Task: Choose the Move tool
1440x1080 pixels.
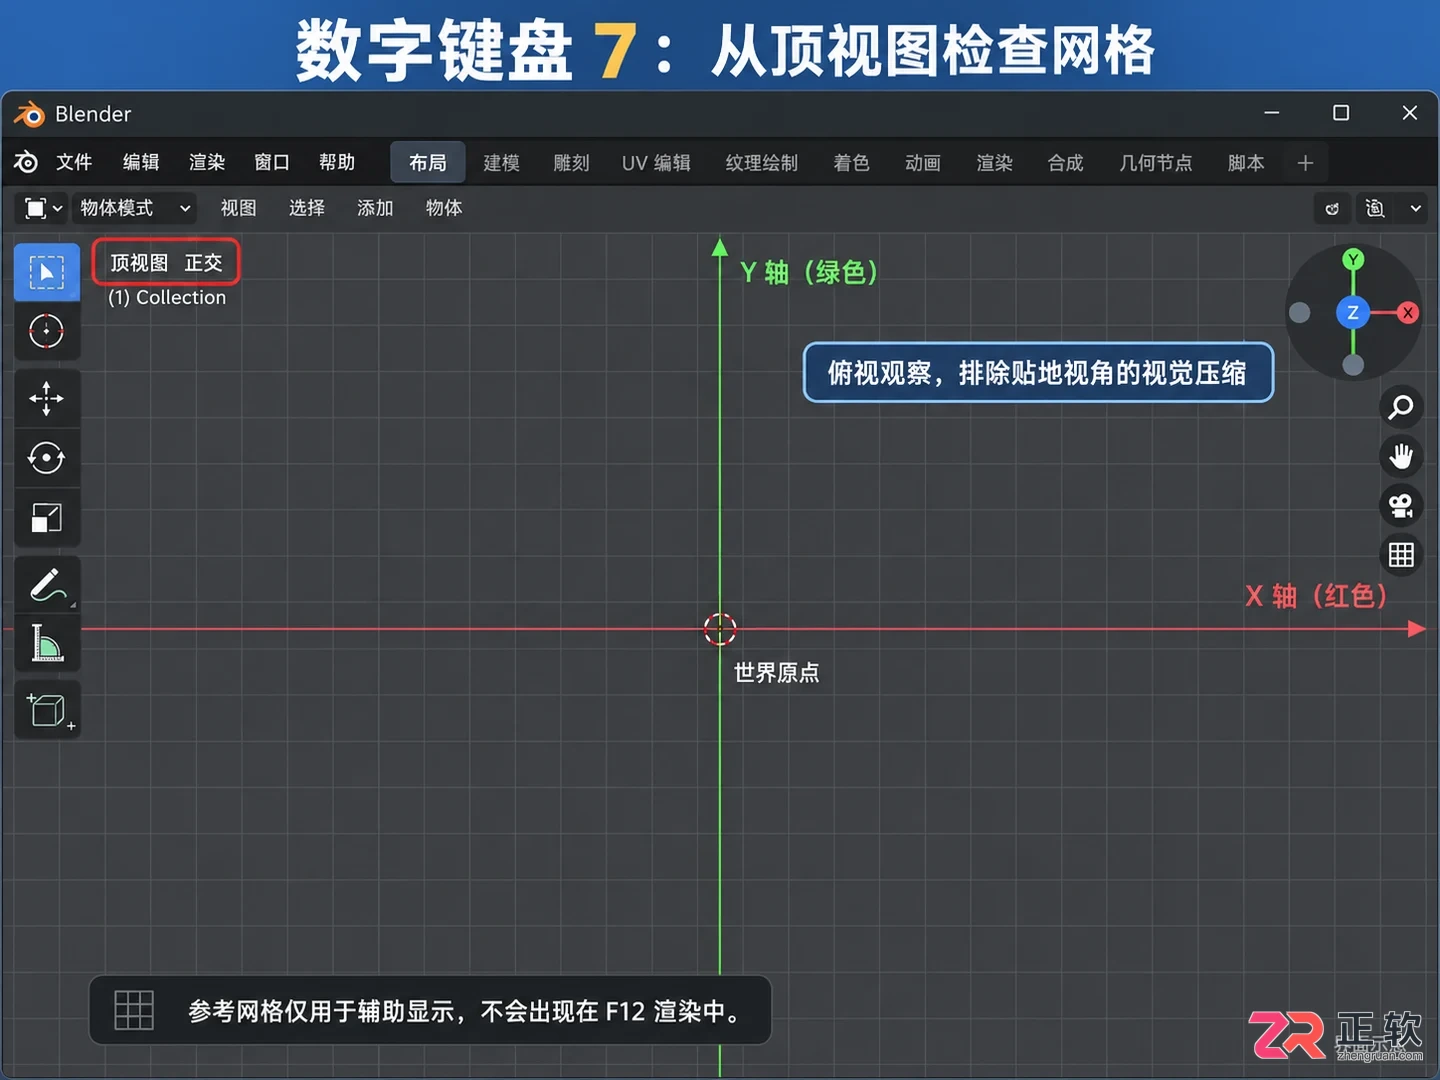Action: click(47, 399)
